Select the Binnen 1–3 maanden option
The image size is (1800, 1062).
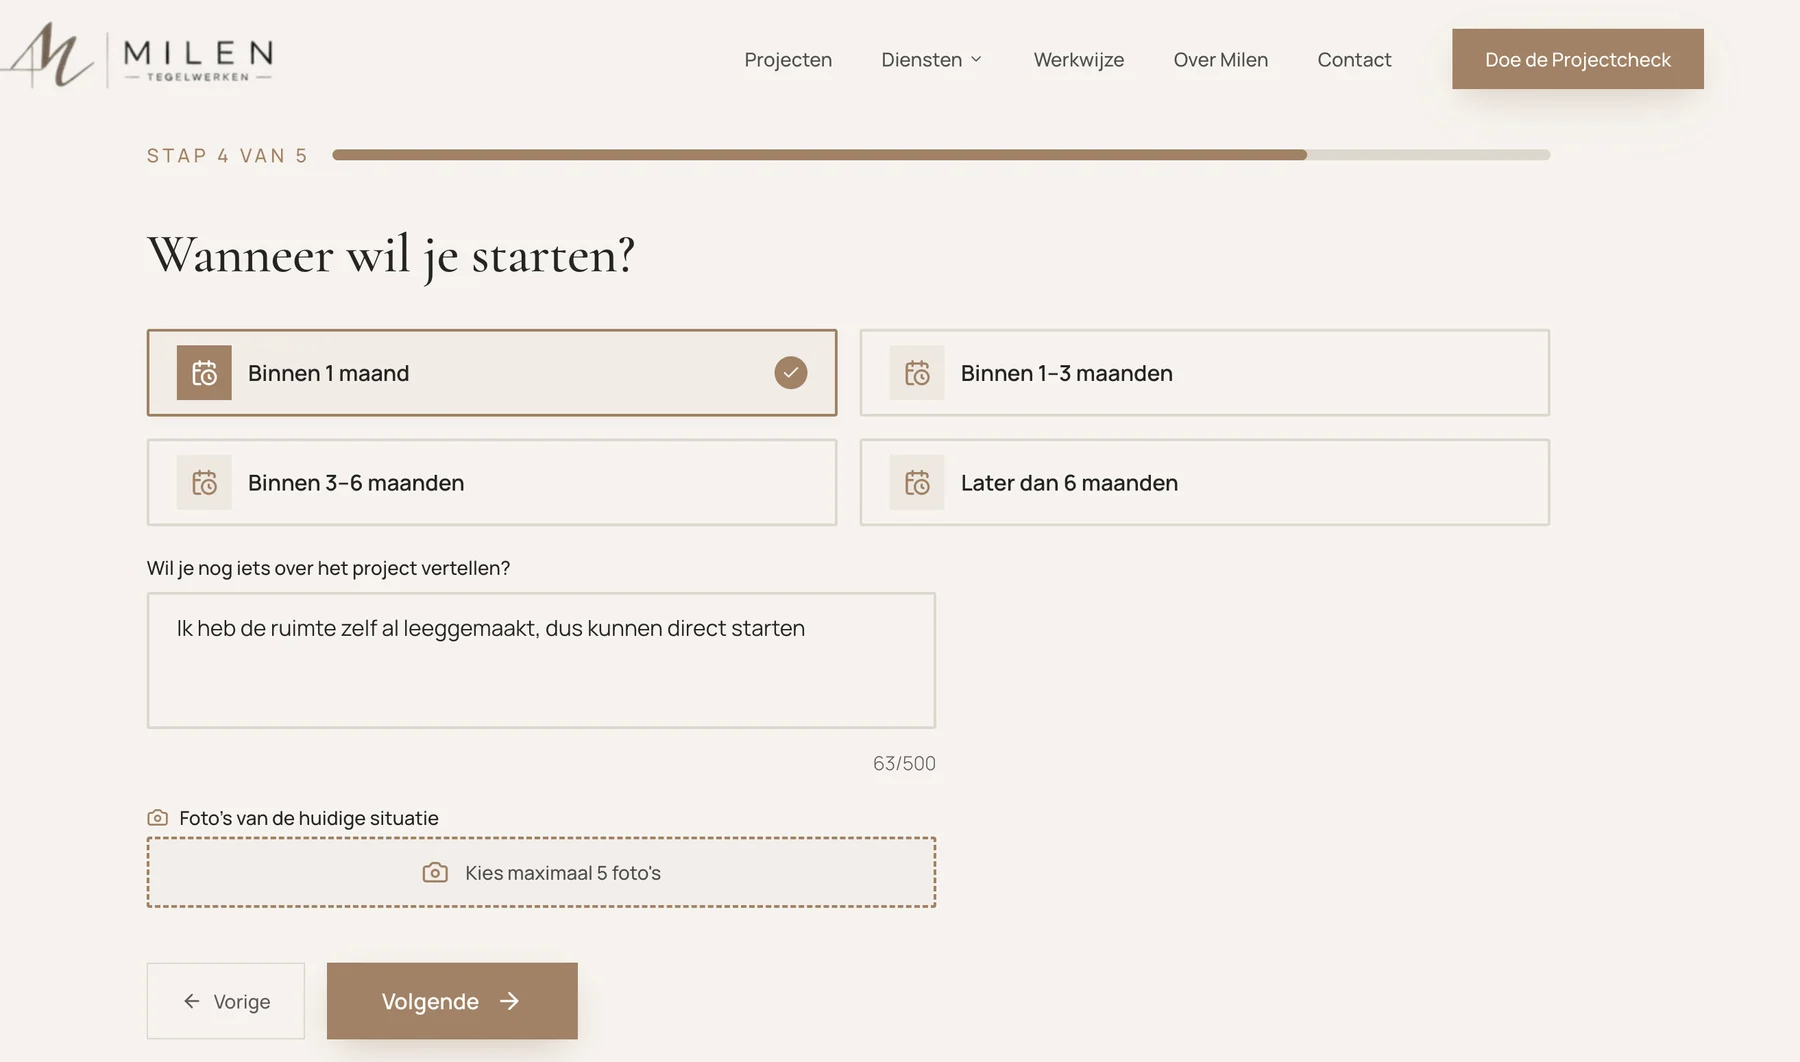pyautogui.click(x=1205, y=373)
